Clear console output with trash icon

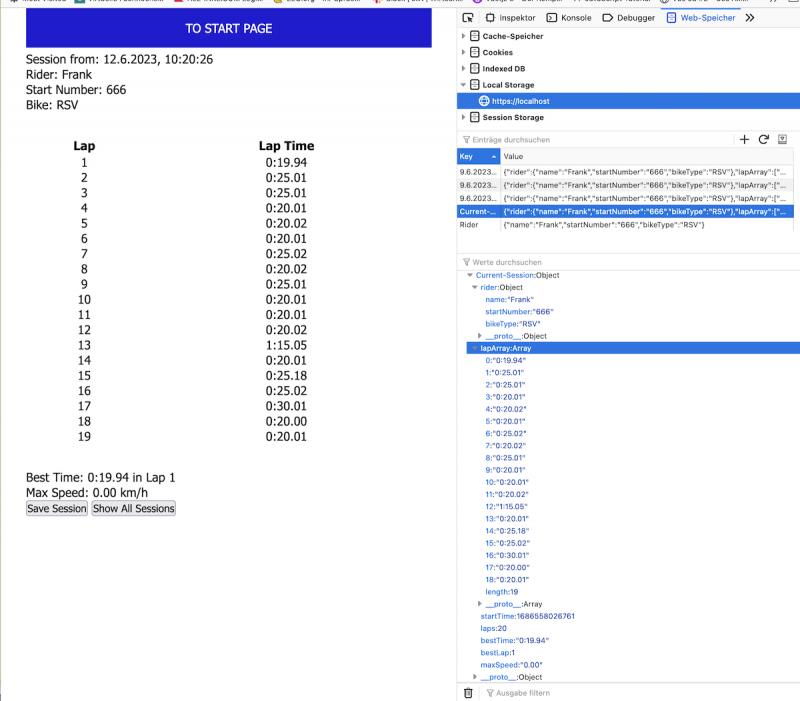click(468, 693)
